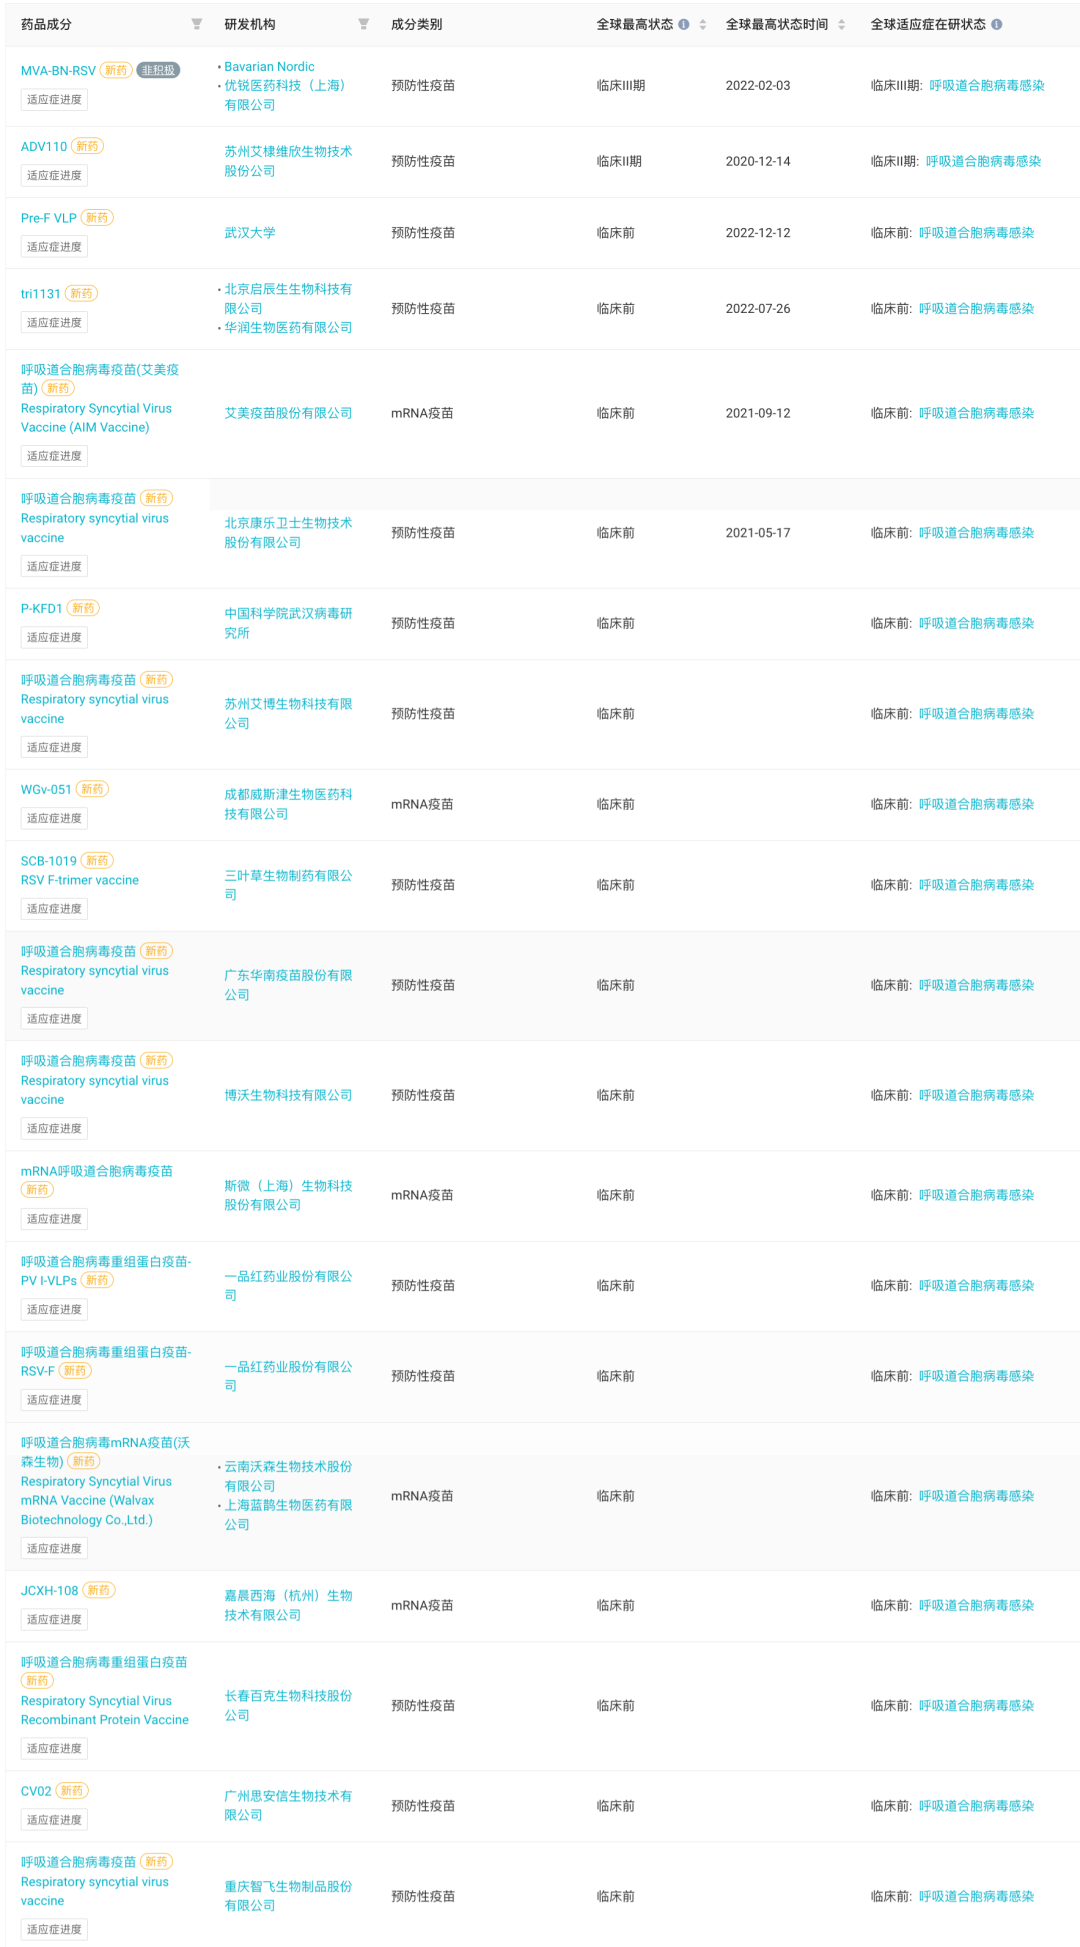1080x1947 pixels.
Task: Open 华润生物医药有限公司 link
Action: pos(288,328)
